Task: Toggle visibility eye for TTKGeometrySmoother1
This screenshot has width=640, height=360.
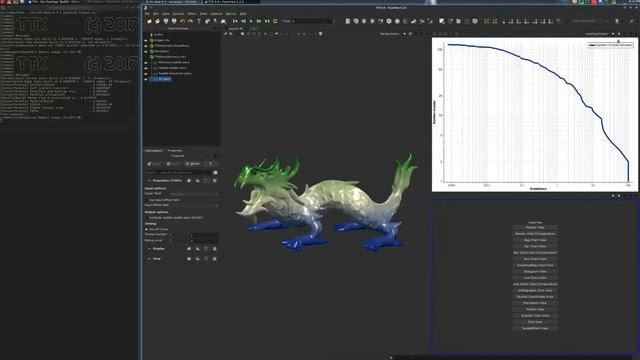Action: click(x=146, y=46)
